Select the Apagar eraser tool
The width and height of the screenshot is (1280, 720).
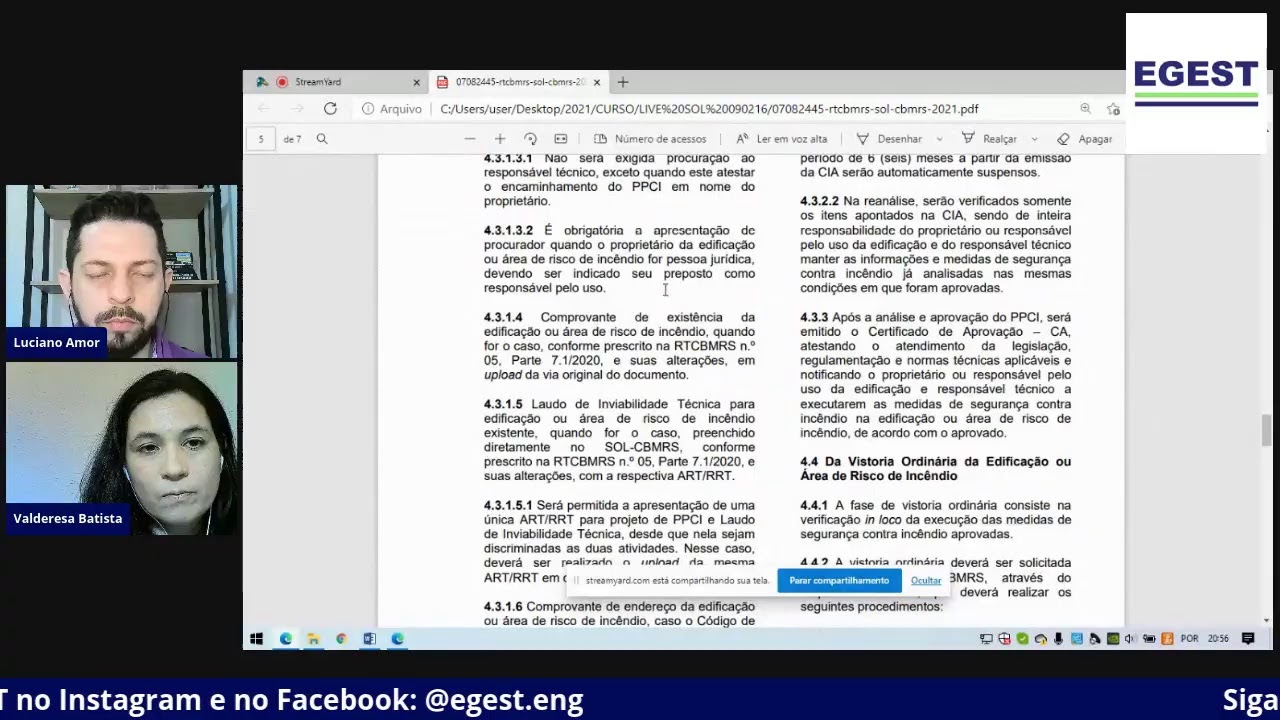click(x=1084, y=139)
